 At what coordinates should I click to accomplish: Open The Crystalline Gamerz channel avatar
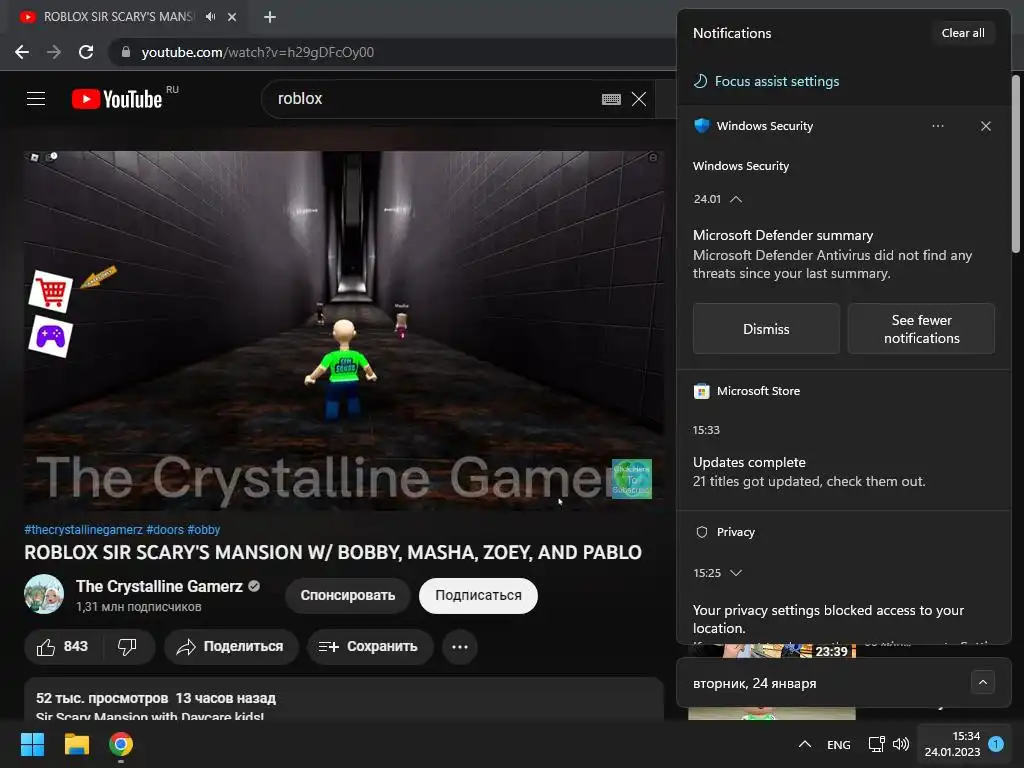[x=44, y=594]
